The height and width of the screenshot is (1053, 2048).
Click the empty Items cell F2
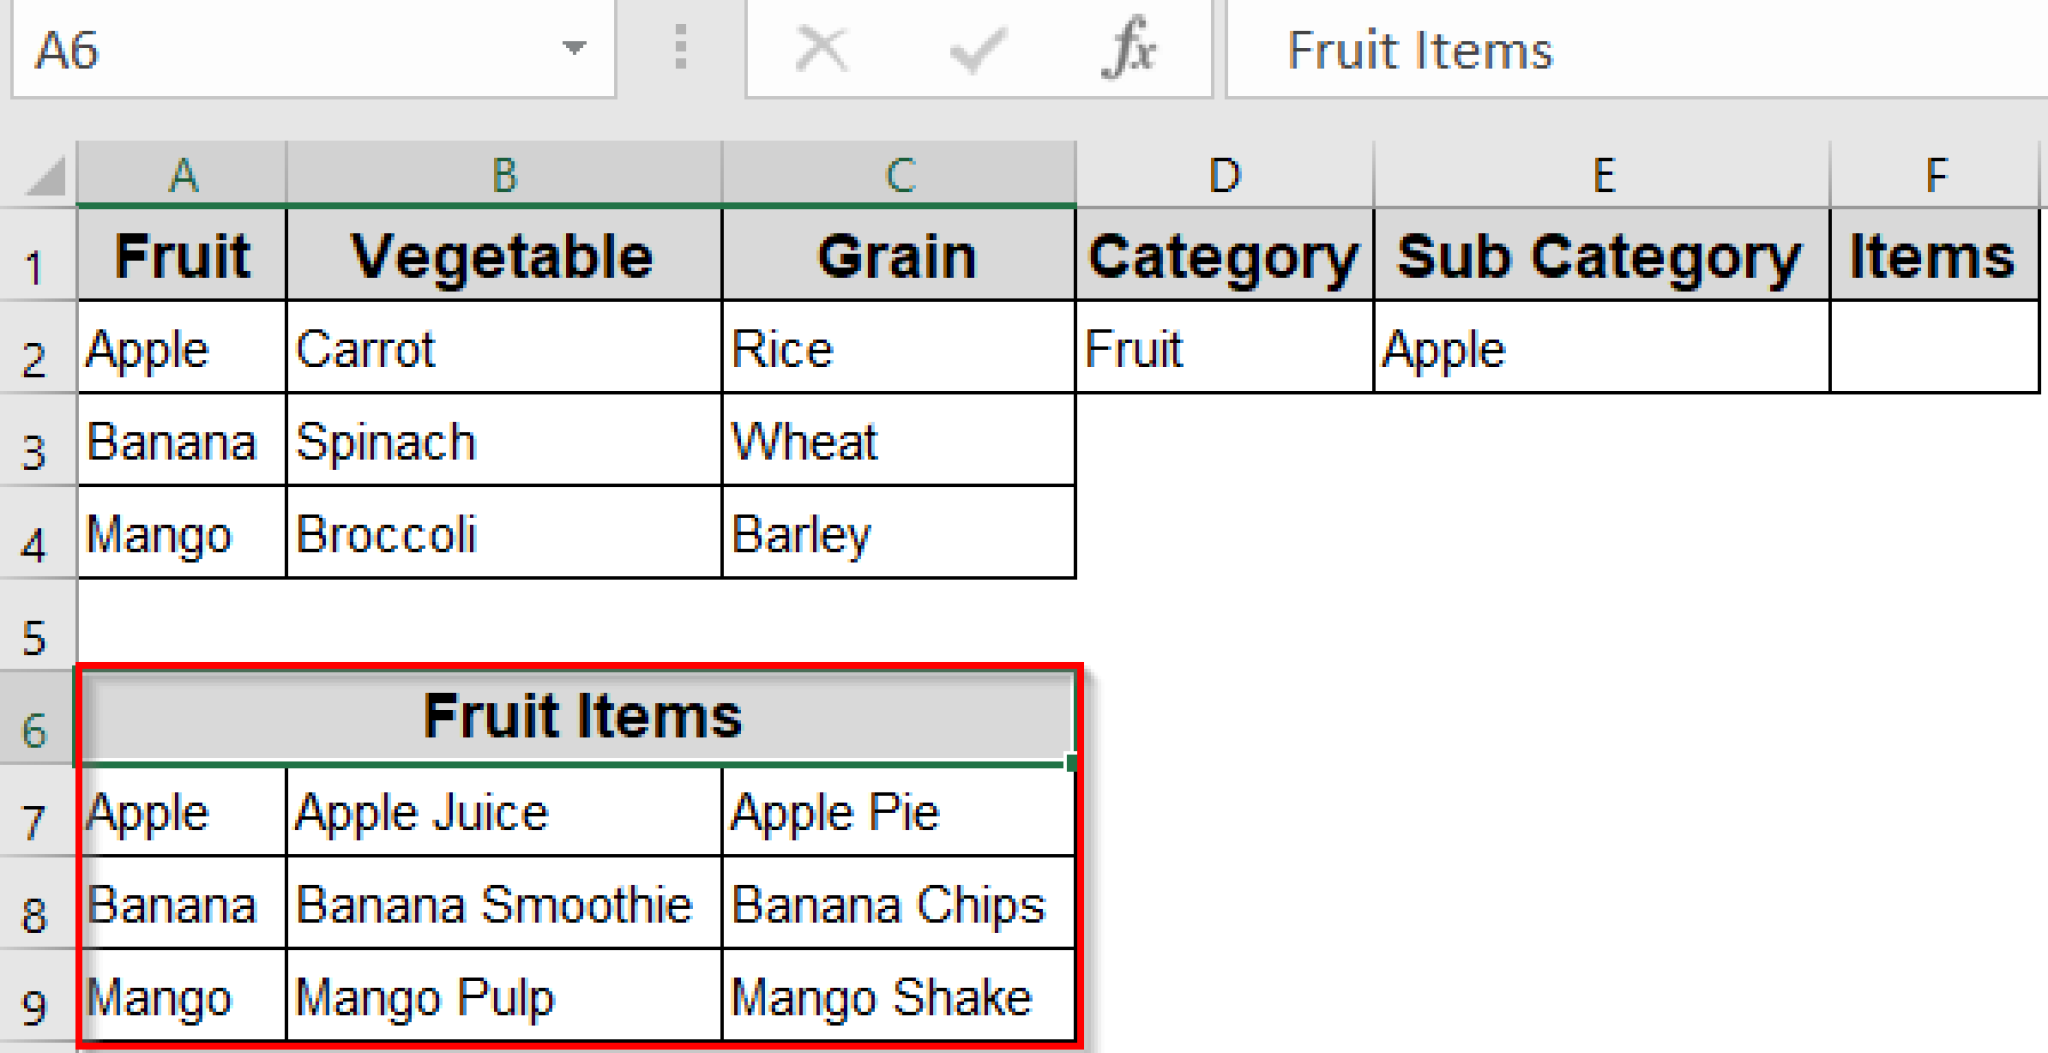point(1934,349)
